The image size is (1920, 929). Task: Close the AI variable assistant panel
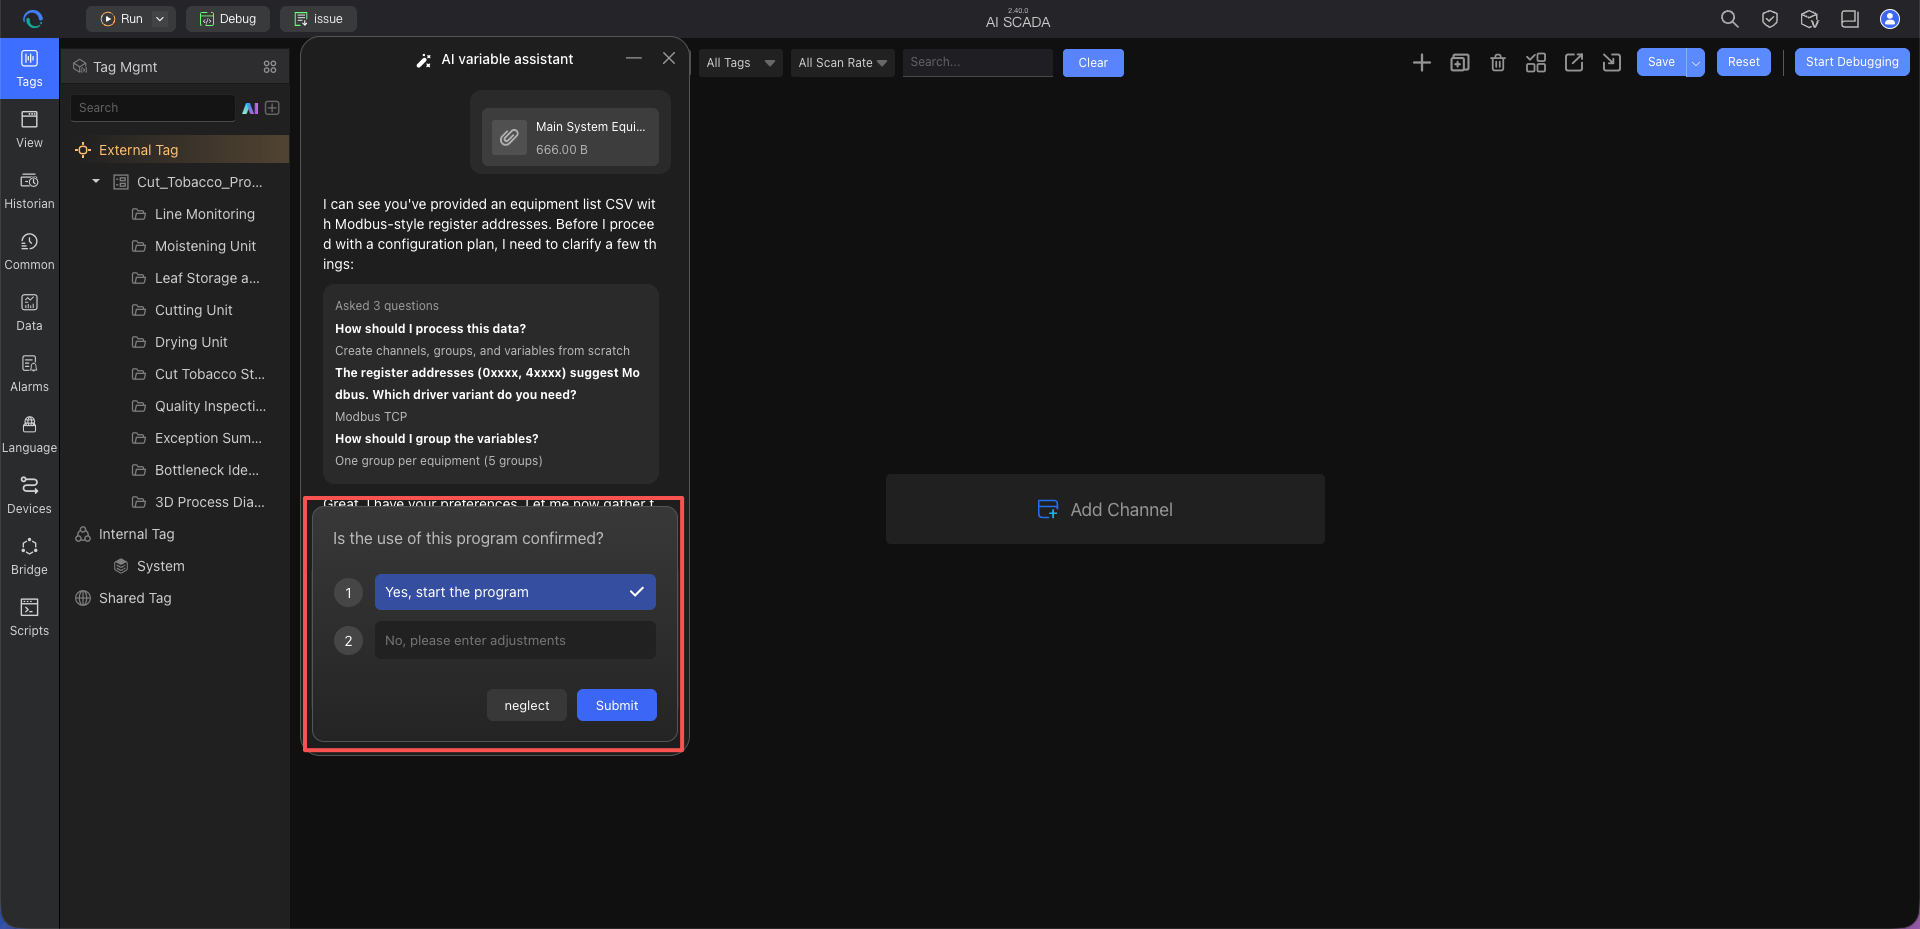[669, 59]
